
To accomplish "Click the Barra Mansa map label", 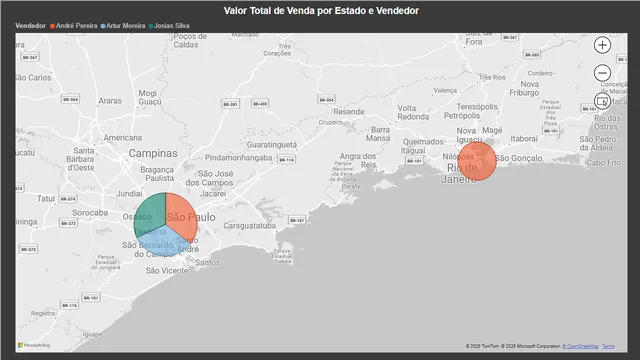I will pos(378,134).
